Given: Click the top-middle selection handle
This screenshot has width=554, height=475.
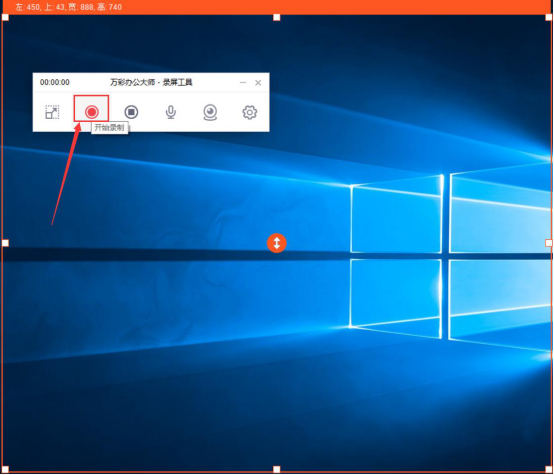Looking at the screenshot, I should click(x=277, y=17).
